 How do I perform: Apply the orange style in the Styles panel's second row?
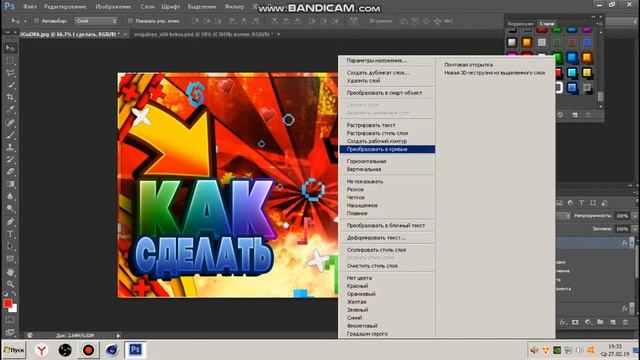[x=527, y=42]
